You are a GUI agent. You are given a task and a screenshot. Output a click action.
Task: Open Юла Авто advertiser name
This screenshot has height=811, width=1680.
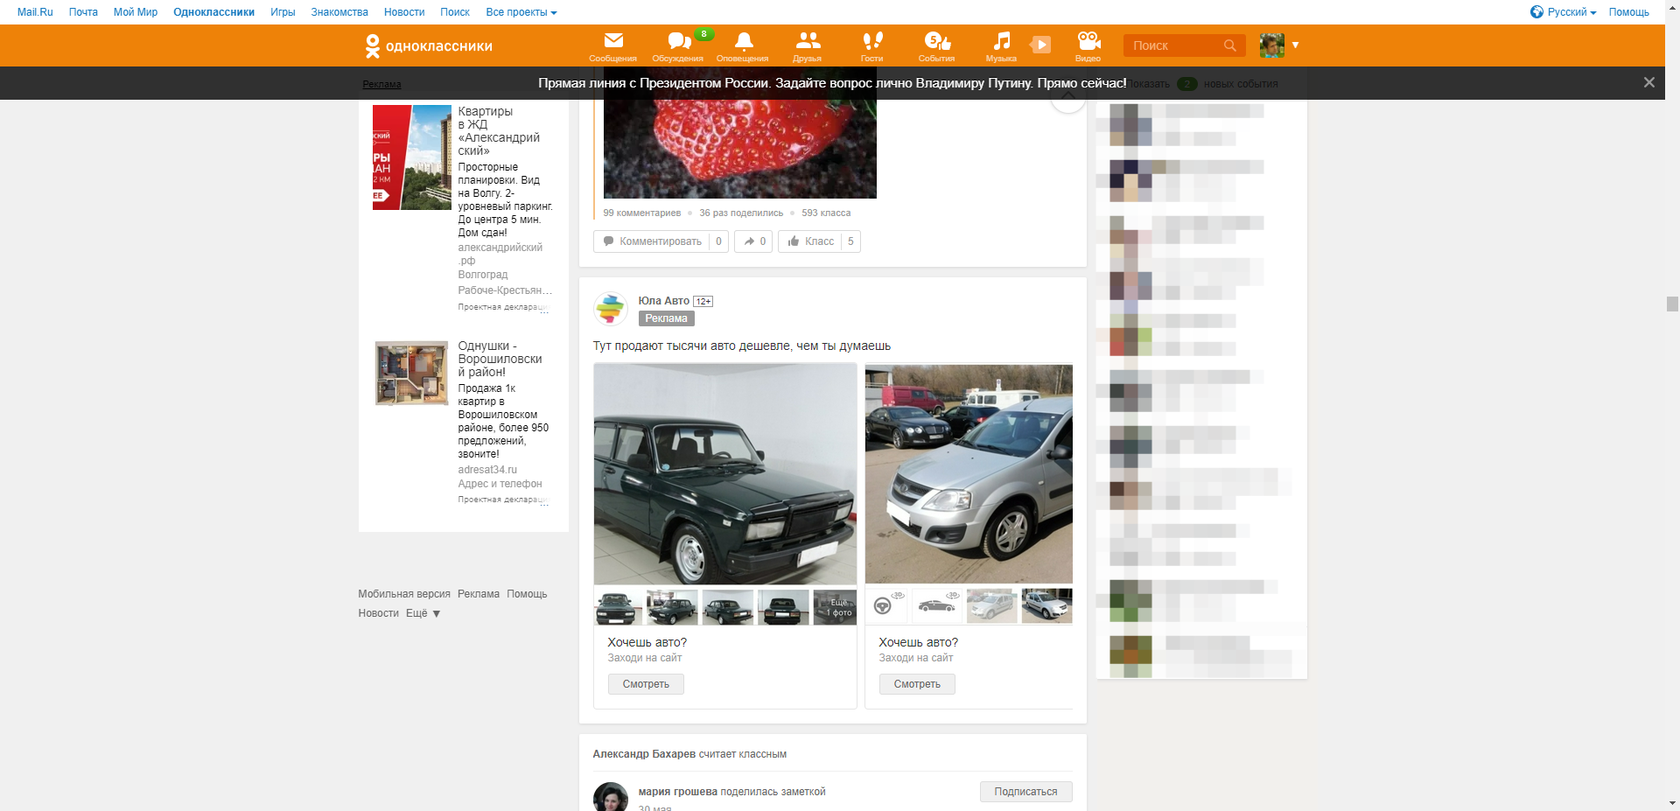point(664,301)
